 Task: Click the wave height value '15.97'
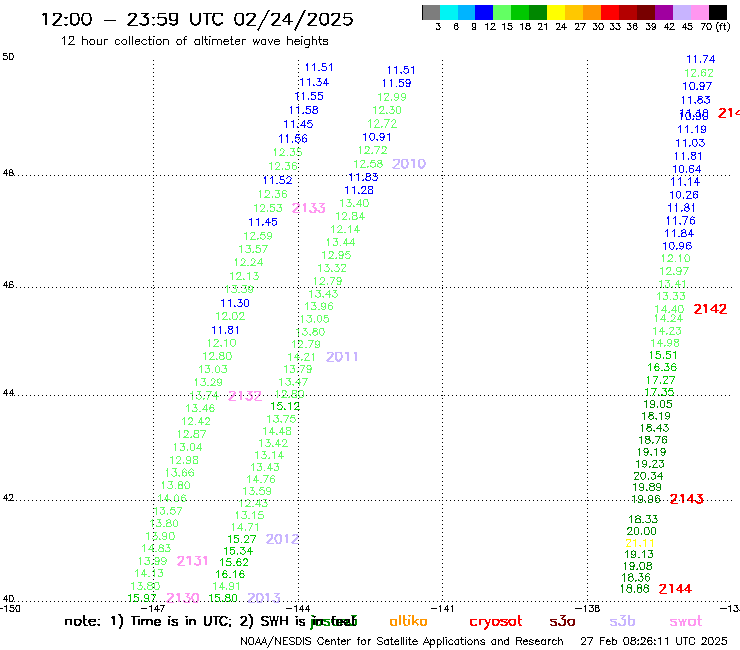coord(142,598)
